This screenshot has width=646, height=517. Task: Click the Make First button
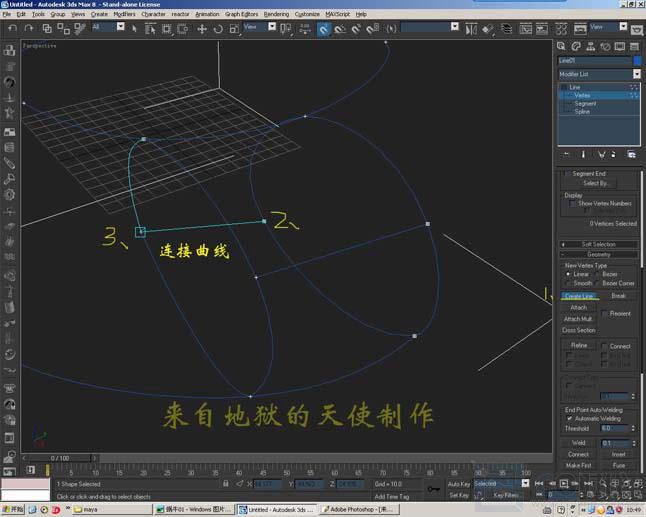point(579,465)
